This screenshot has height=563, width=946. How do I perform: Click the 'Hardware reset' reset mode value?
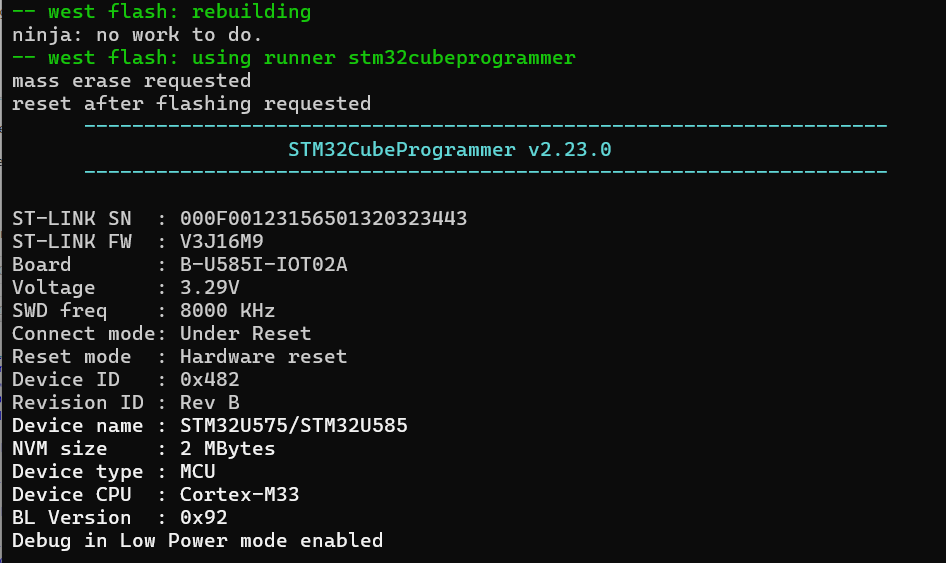coord(264,356)
